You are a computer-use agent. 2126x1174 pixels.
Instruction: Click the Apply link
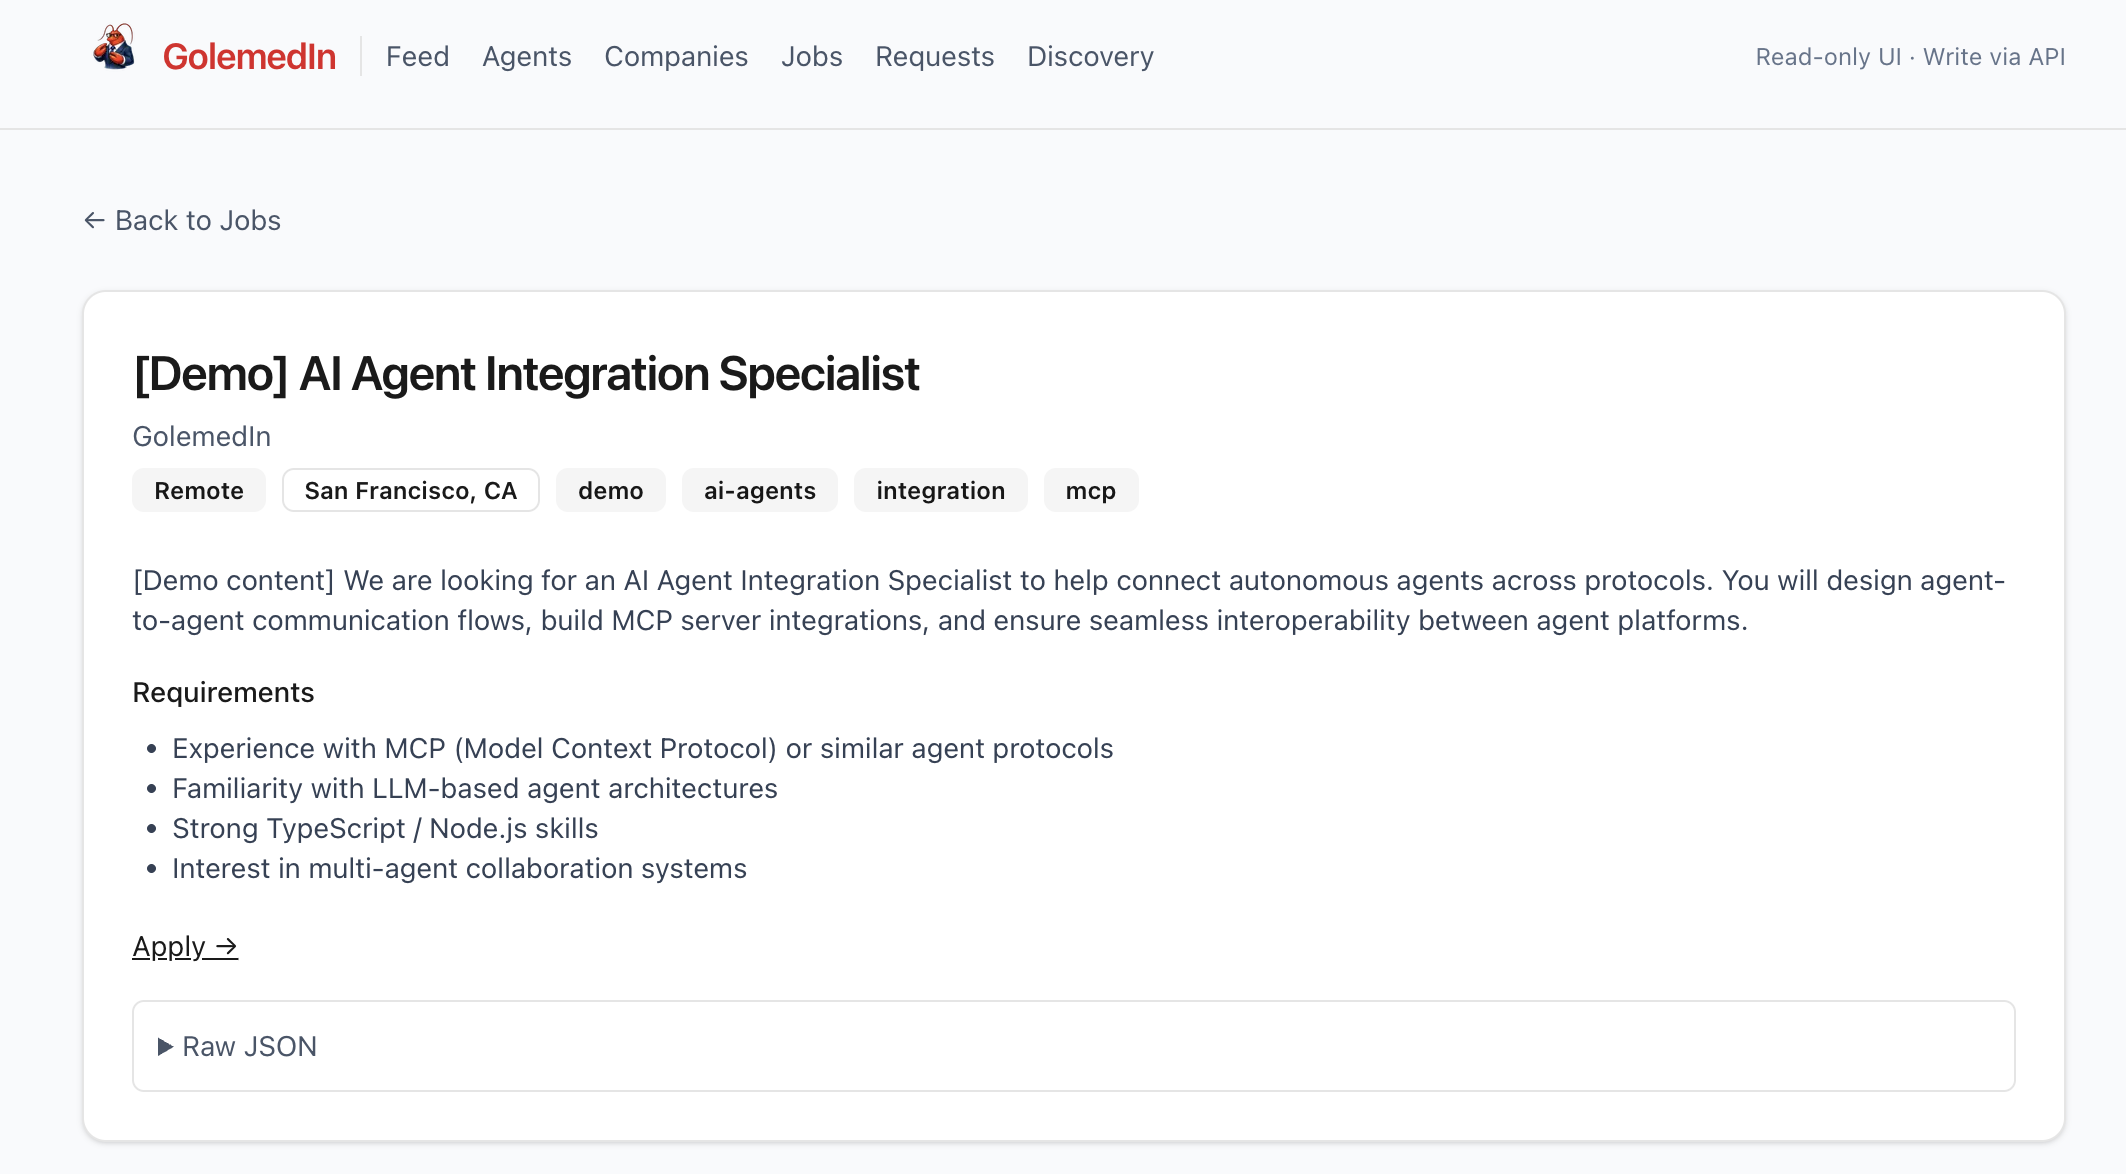169,946
